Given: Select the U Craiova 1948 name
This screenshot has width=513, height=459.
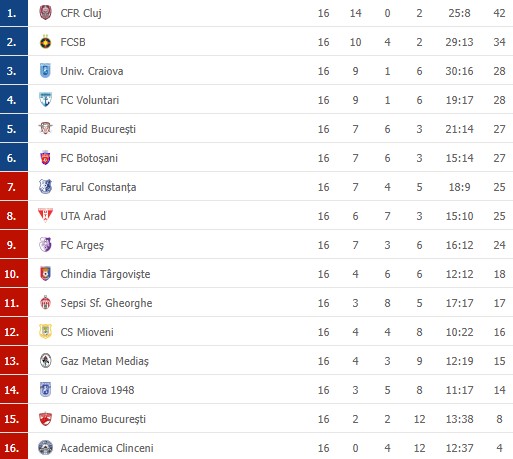Looking at the screenshot, I should (97, 390).
